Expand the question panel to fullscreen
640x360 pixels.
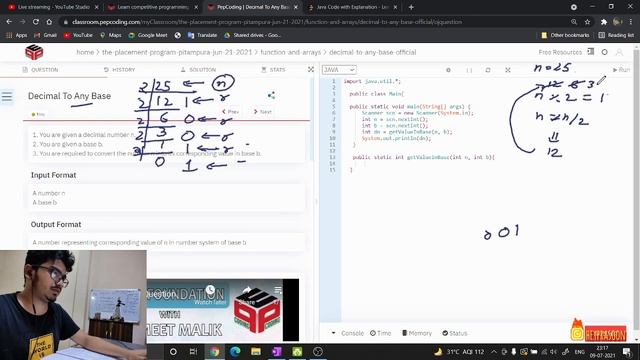(311, 70)
